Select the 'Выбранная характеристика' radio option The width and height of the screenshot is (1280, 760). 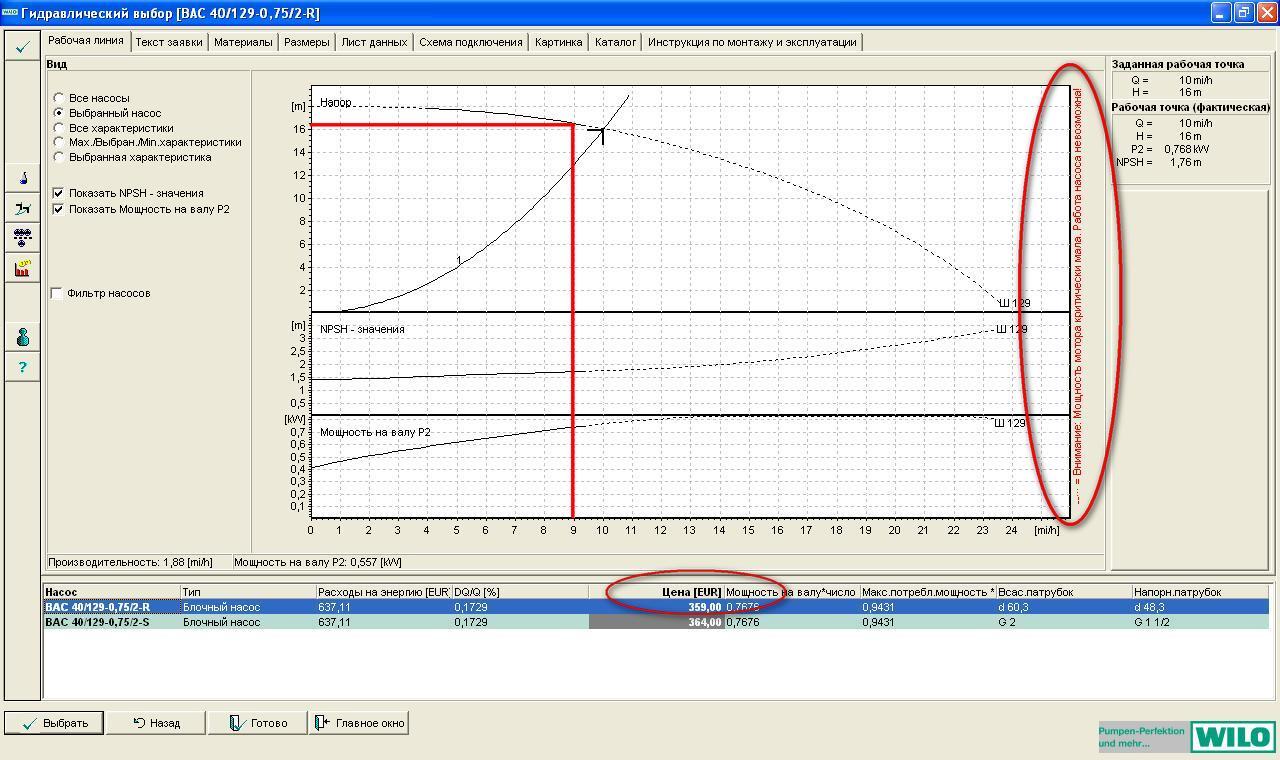pyautogui.click(x=59, y=157)
